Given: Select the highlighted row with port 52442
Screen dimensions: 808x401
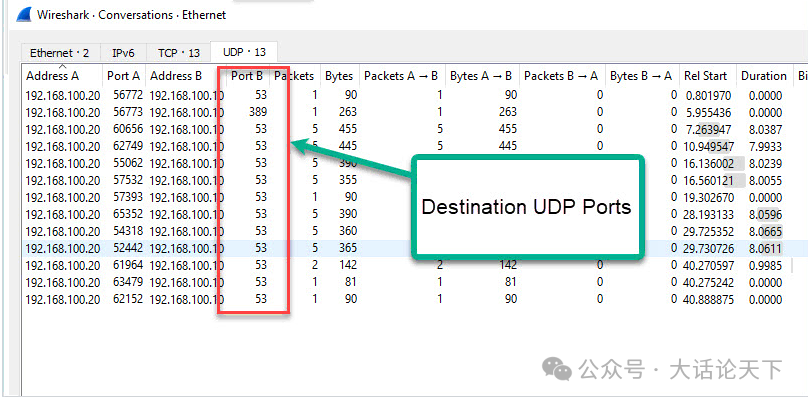Looking at the screenshot, I should (x=404, y=248).
